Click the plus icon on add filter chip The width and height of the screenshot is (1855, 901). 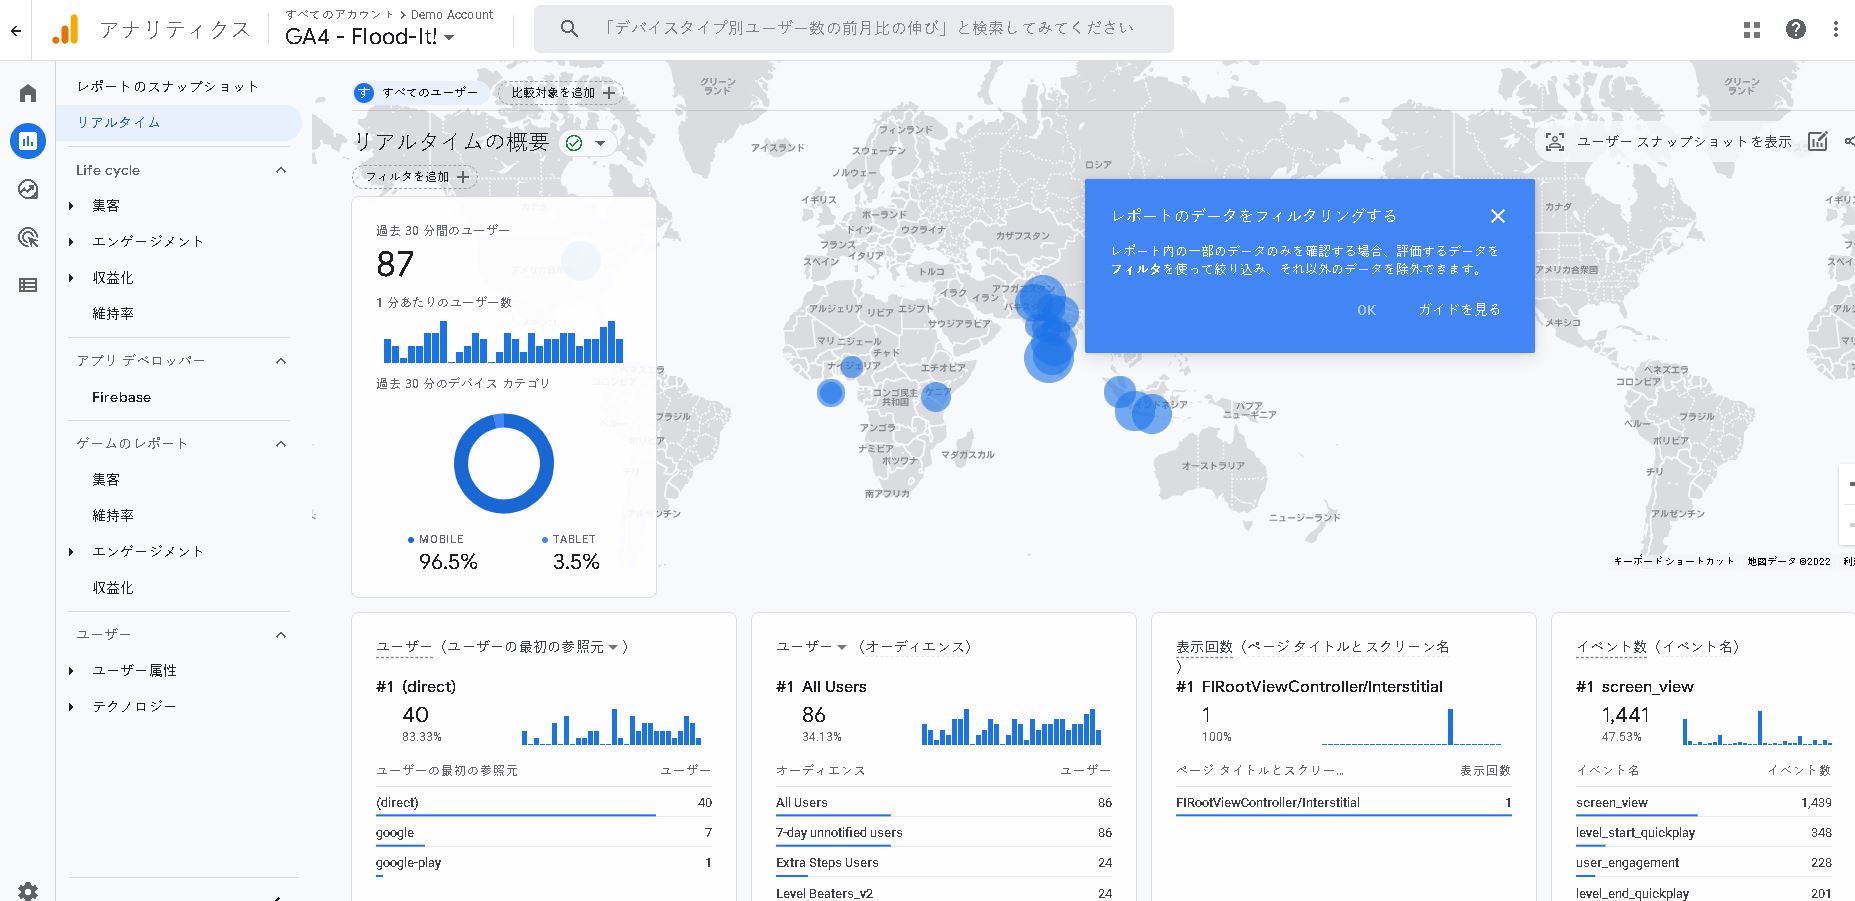coord(463,177)
